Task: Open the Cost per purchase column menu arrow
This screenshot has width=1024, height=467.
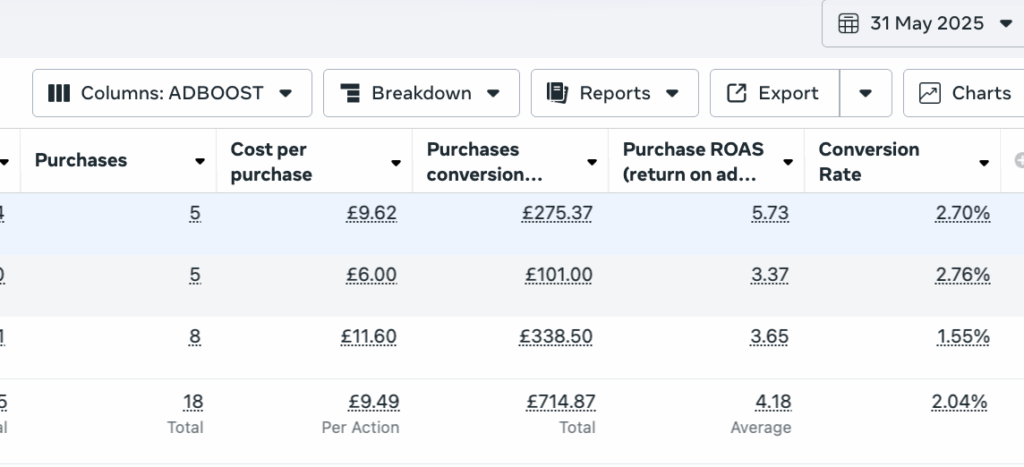Action: pyautogui.click(x=397, y=162)
